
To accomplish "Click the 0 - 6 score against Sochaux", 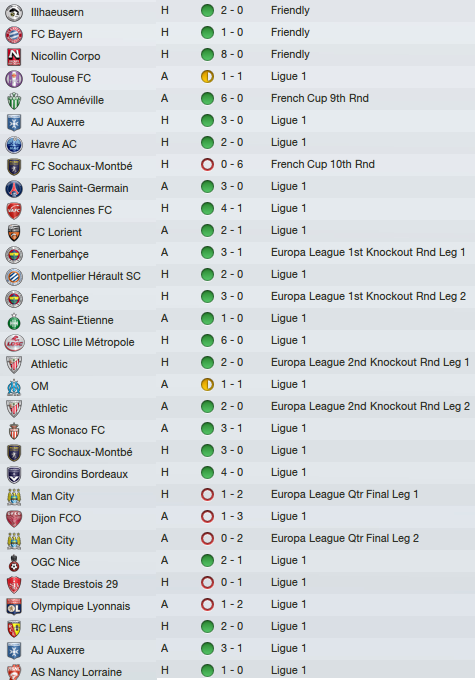I will [232, 164].
